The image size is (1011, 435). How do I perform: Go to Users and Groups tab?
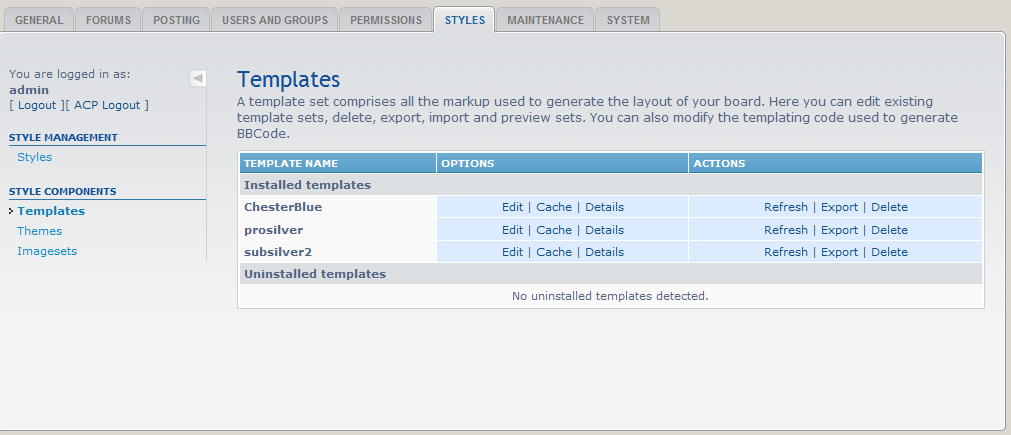click(x=274, y=20)
